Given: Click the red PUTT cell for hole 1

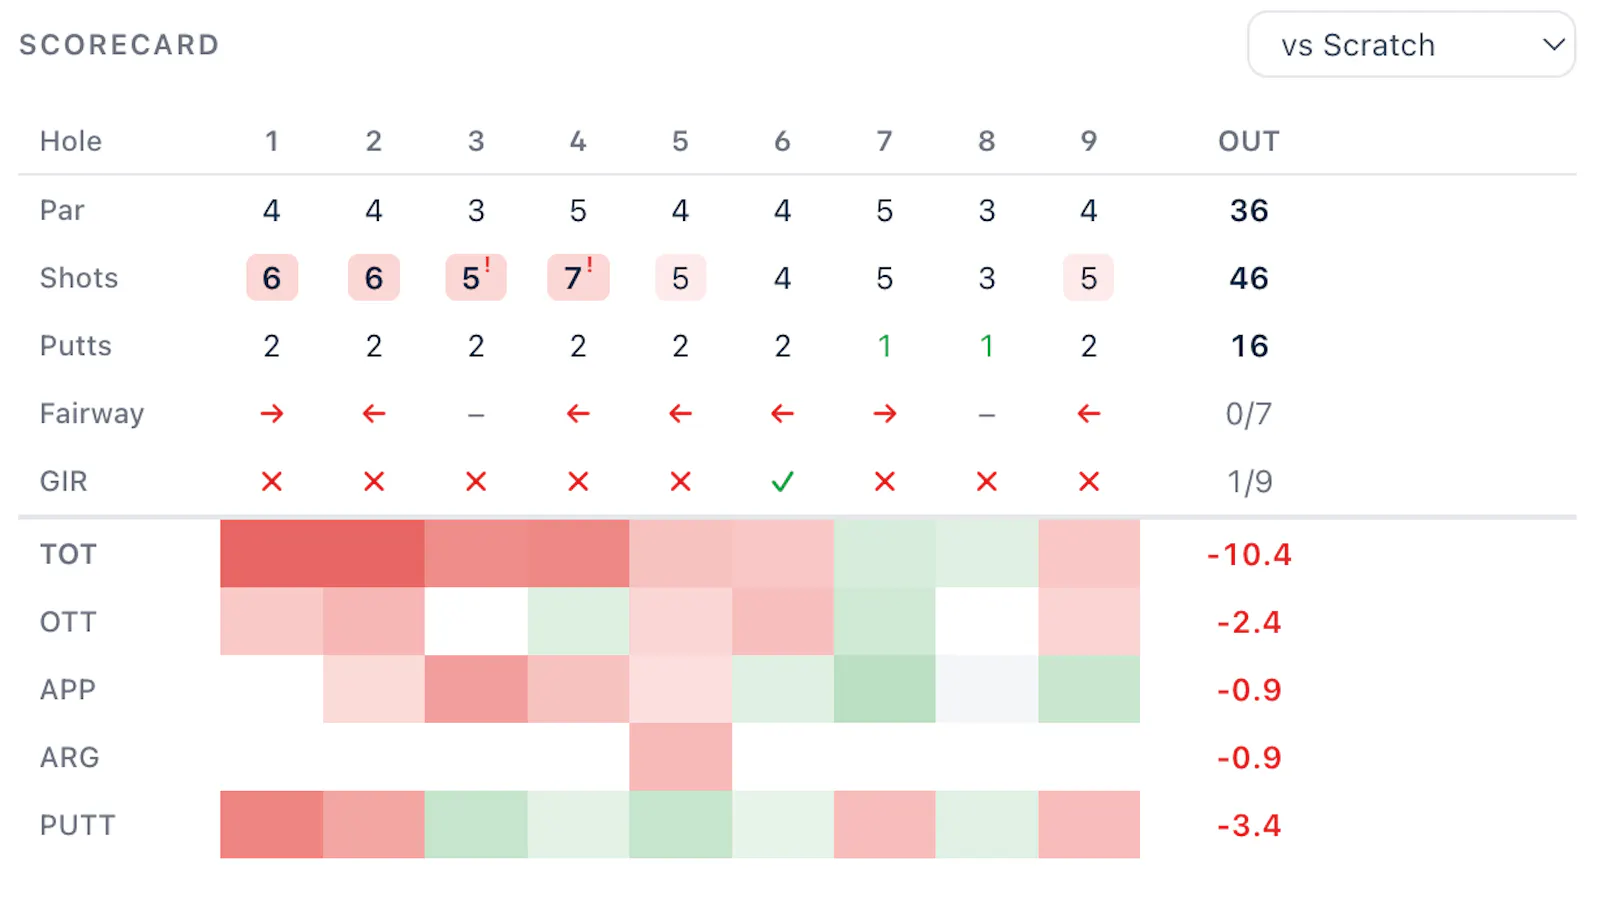Looking at the screenshot, I should (x=272, y=825).
